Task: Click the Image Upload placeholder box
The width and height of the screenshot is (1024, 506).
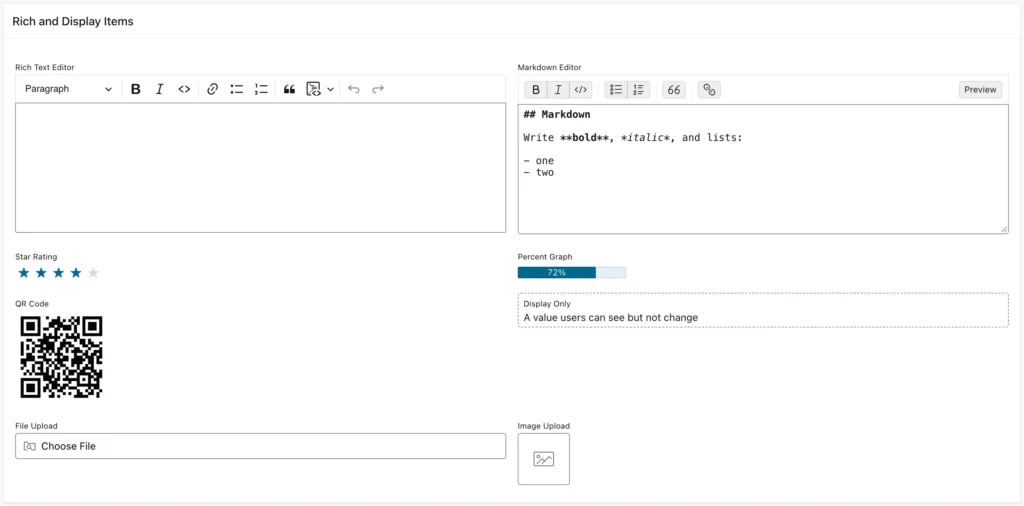Action: 544,459
